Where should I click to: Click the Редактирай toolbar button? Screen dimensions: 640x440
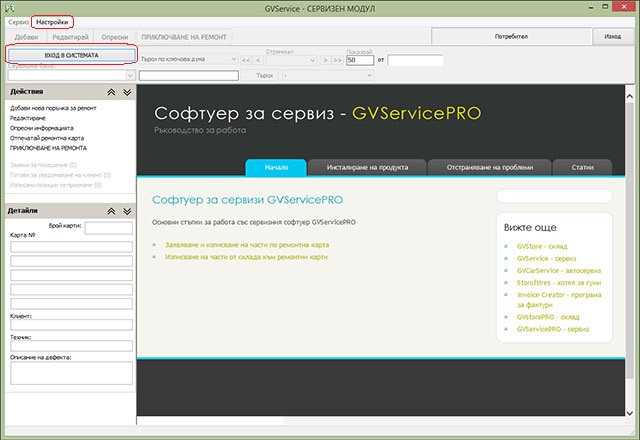coord(70,37)
